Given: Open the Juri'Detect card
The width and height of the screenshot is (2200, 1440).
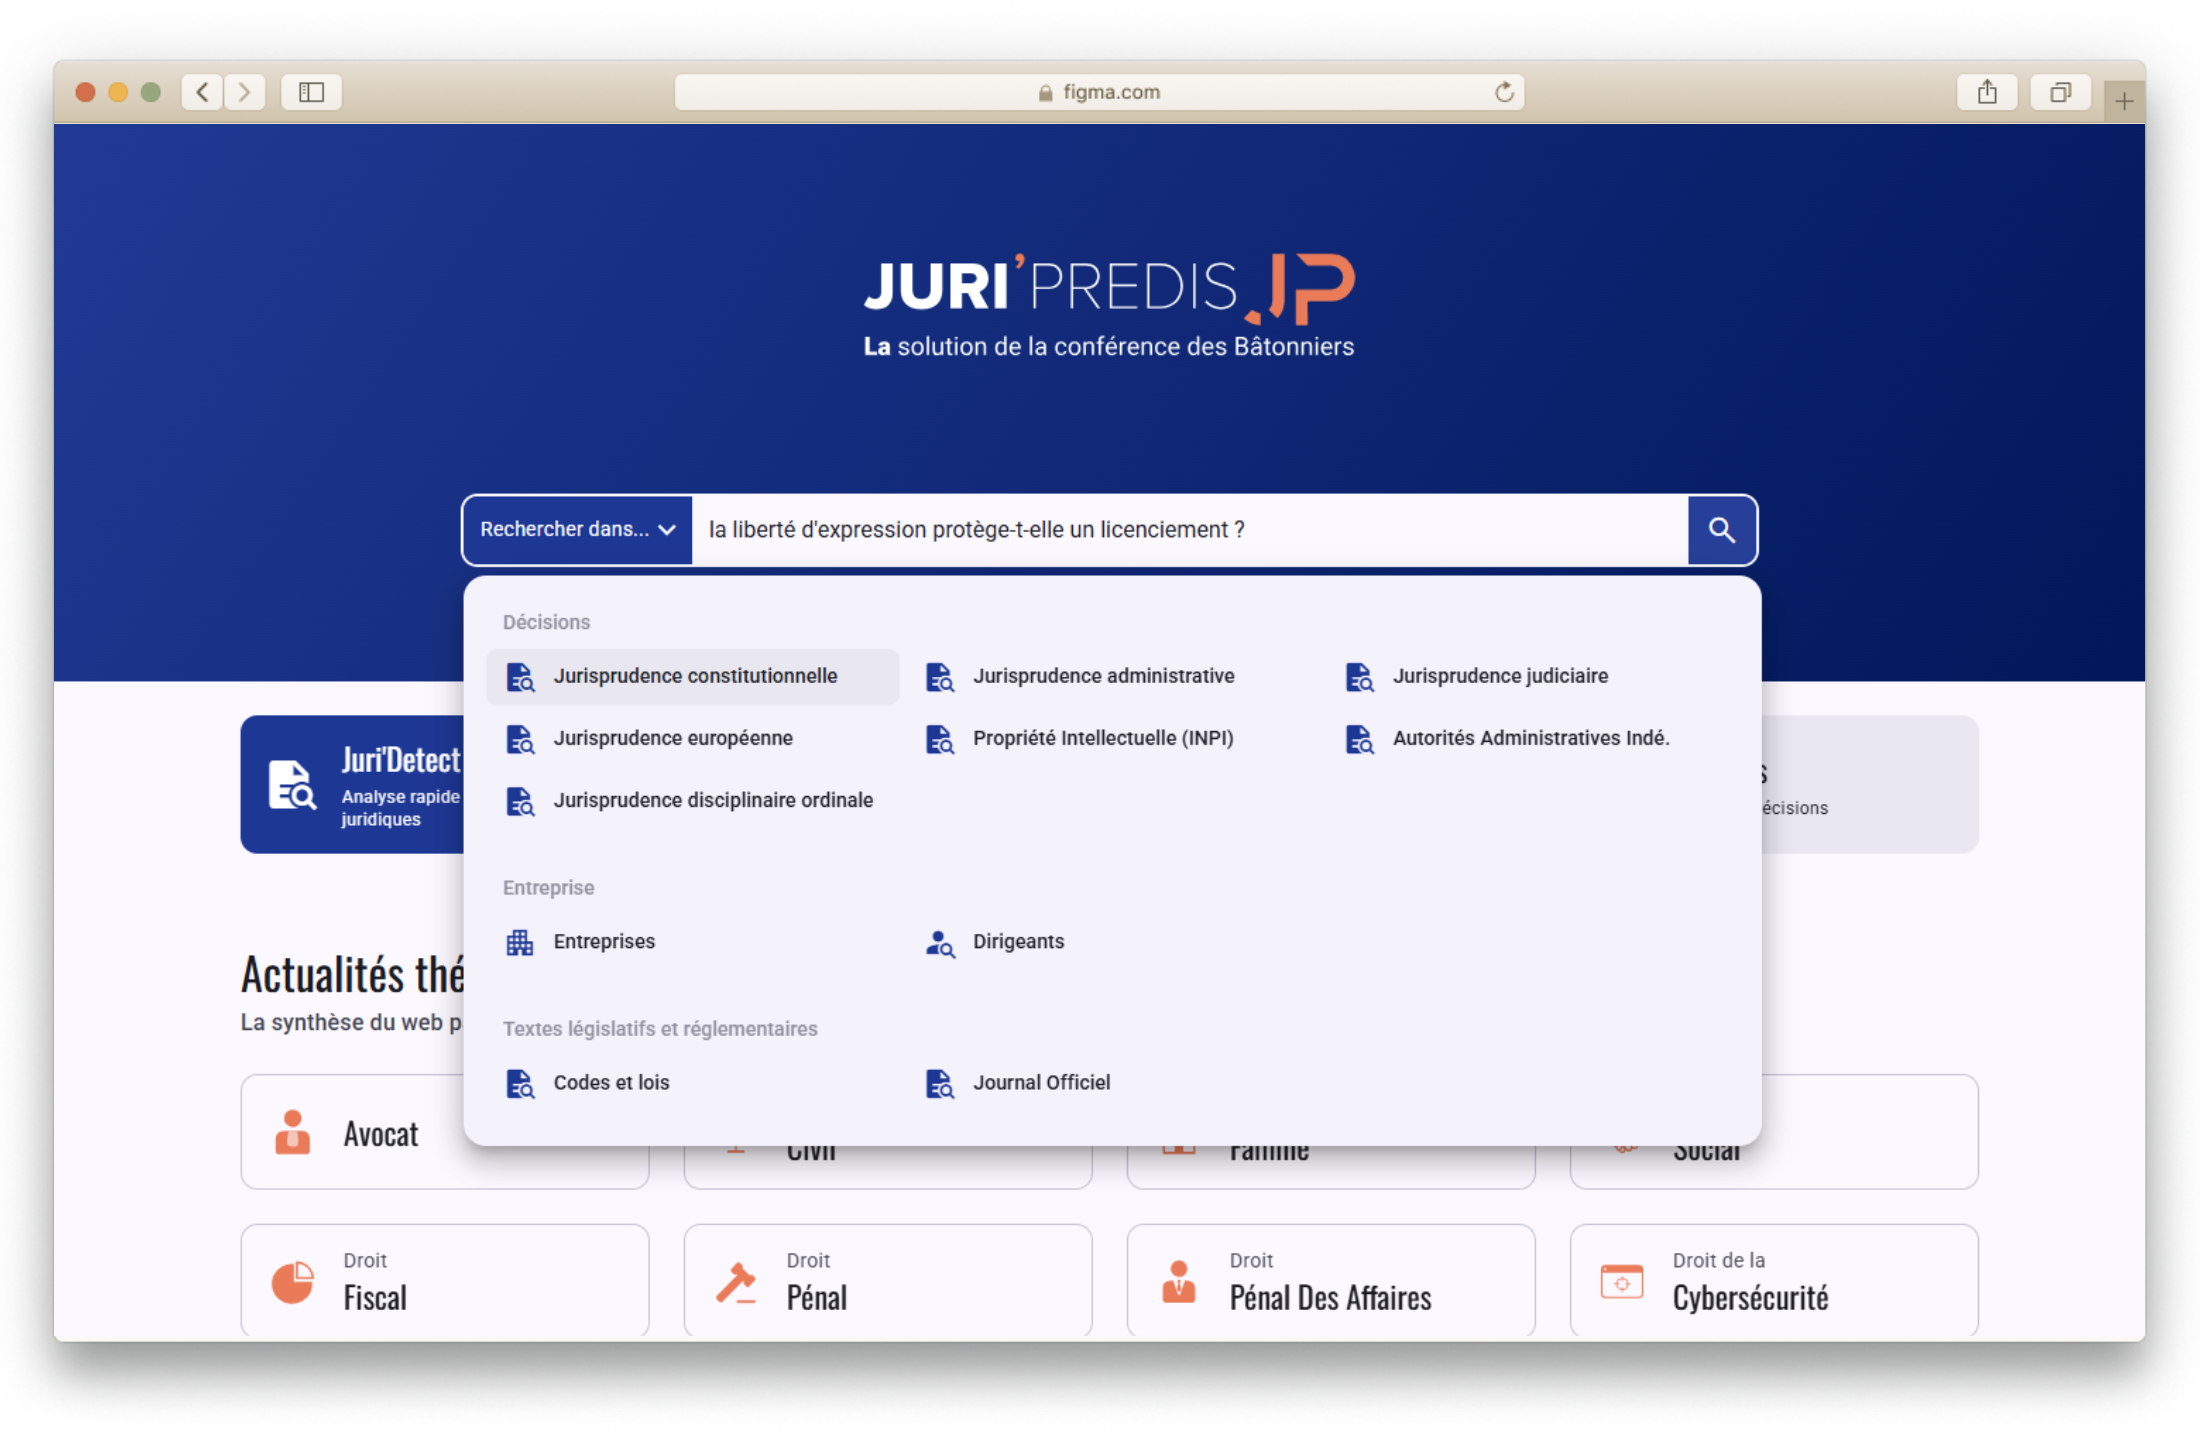Looking at the screenshot, I should [353, 784].
